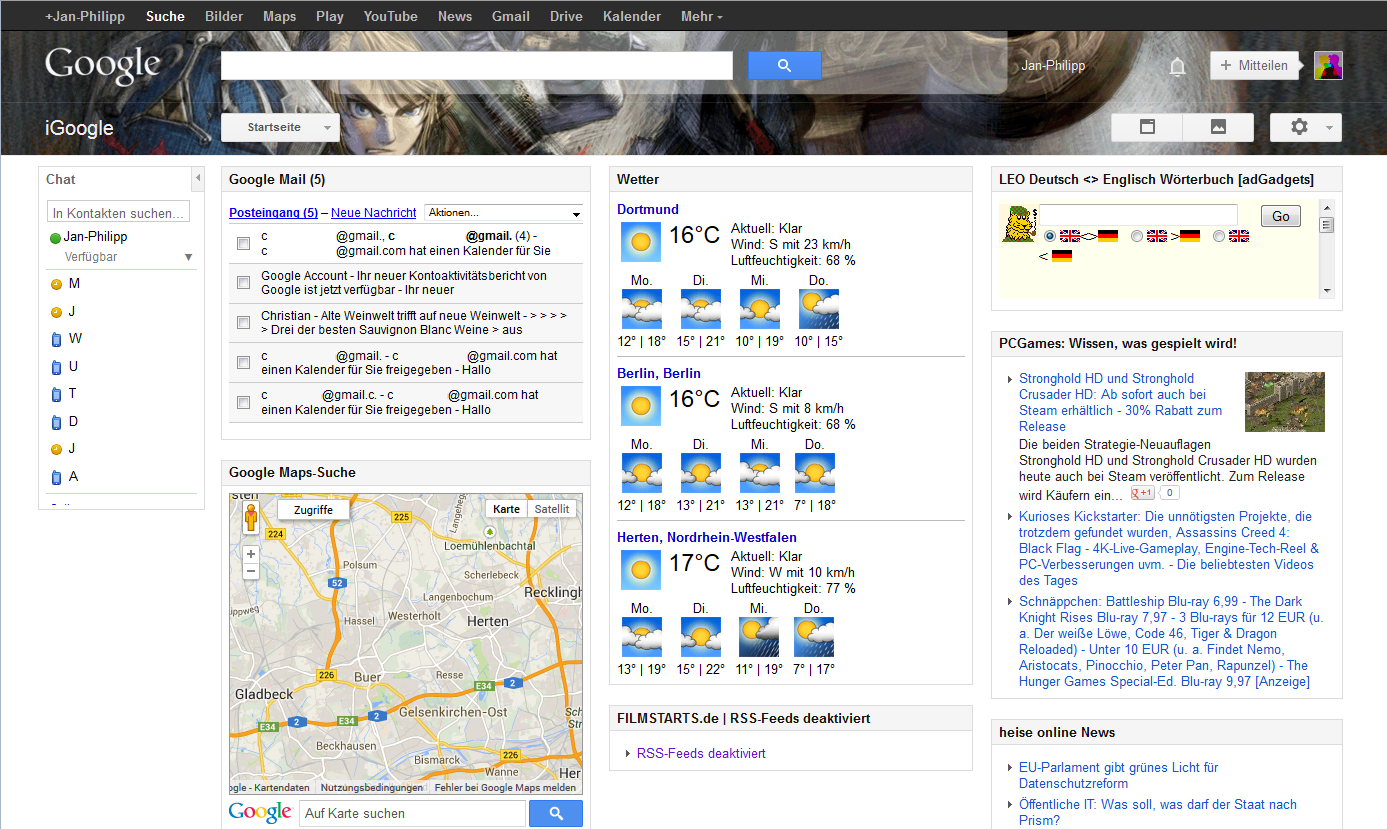Image resolution: width=1387 pixels, height=829 pixels.
Task: Click the +1 button under the Stronghold article
Action: [x=1142, y=493]
